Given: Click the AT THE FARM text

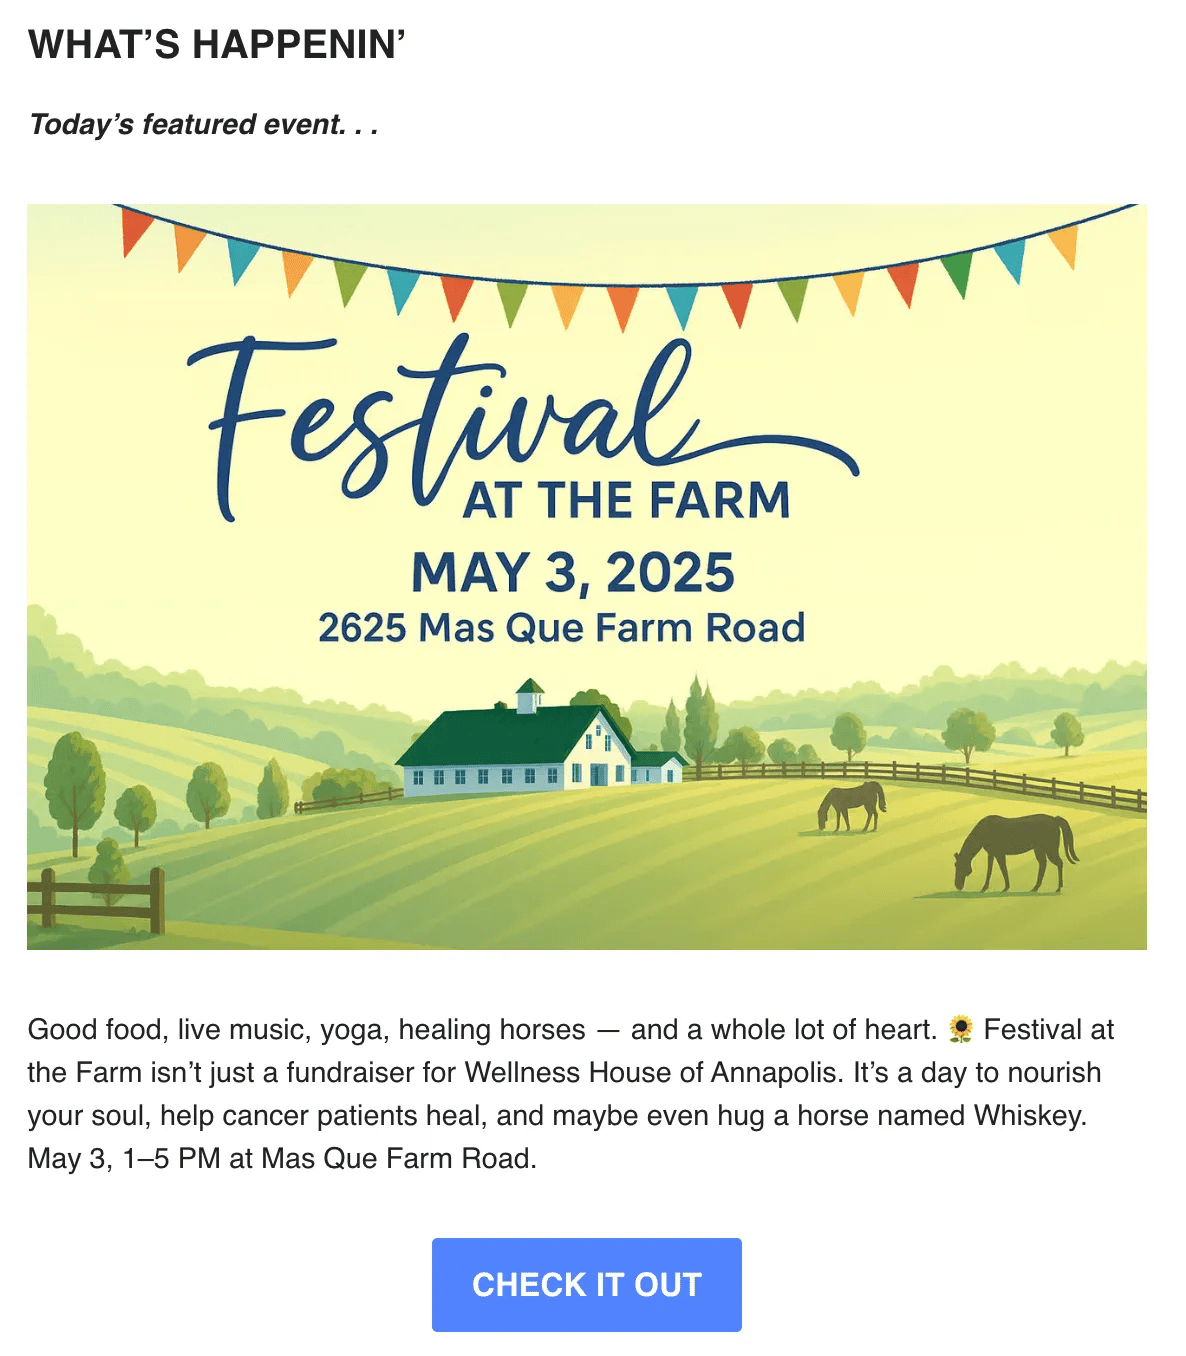Looking at the screenshot, I should [627, 500].
